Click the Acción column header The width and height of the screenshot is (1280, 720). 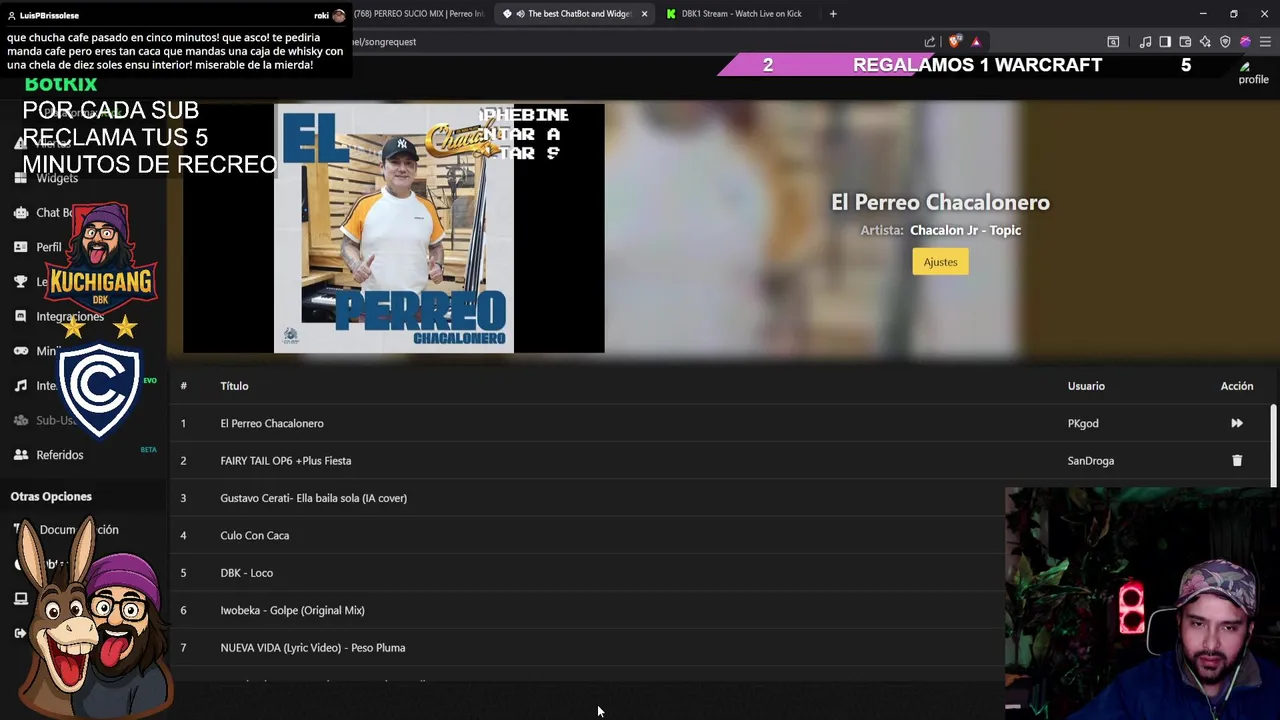click(1237, 386)
